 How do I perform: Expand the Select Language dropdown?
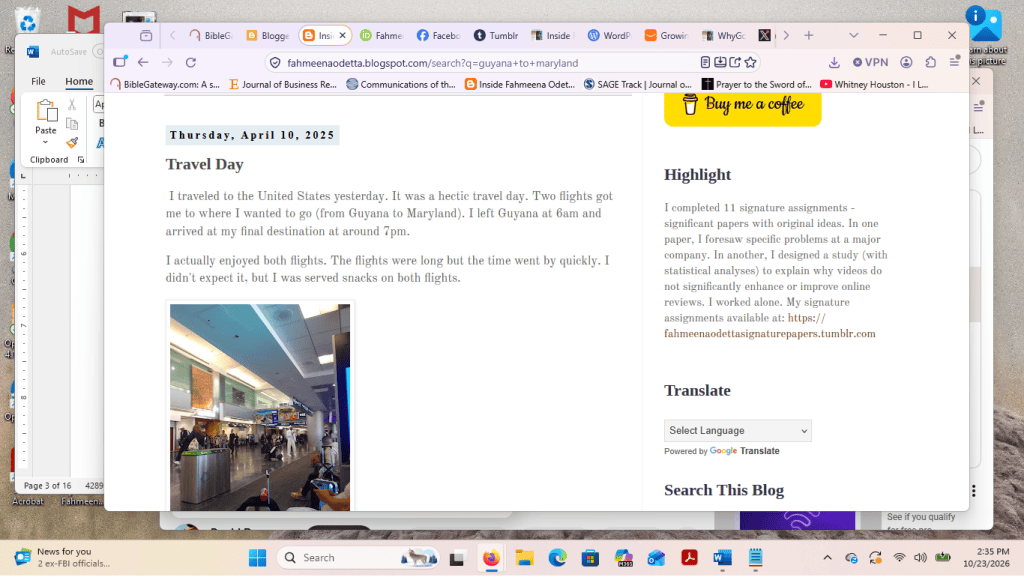click(737, 431)
